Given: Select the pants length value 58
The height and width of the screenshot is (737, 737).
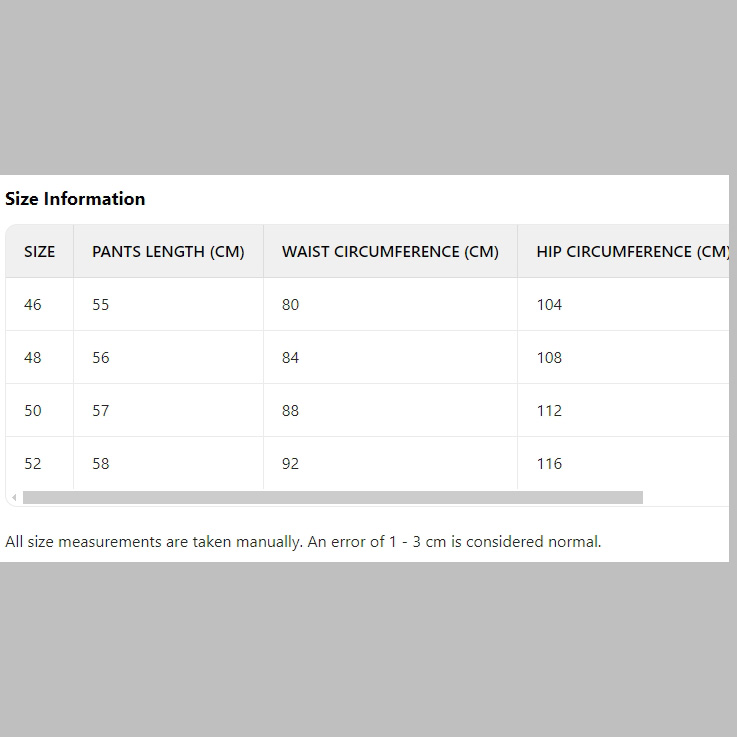Looking at the screenshot, I should click(x=101, y=464).
